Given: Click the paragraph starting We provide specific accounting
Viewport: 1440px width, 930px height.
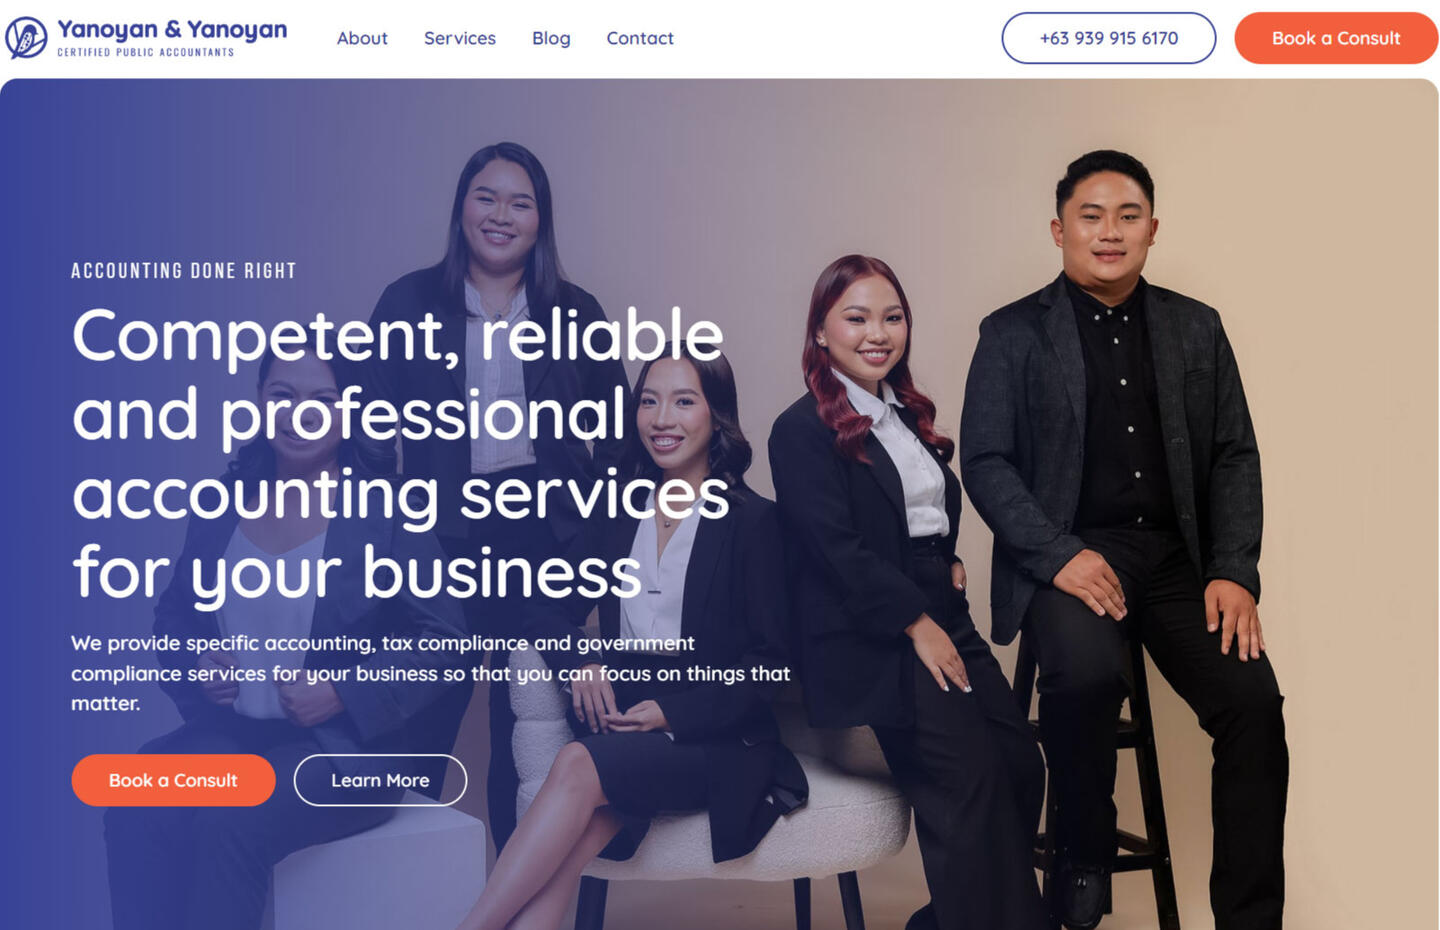Looking at the screenshot, I should (430, 673).
